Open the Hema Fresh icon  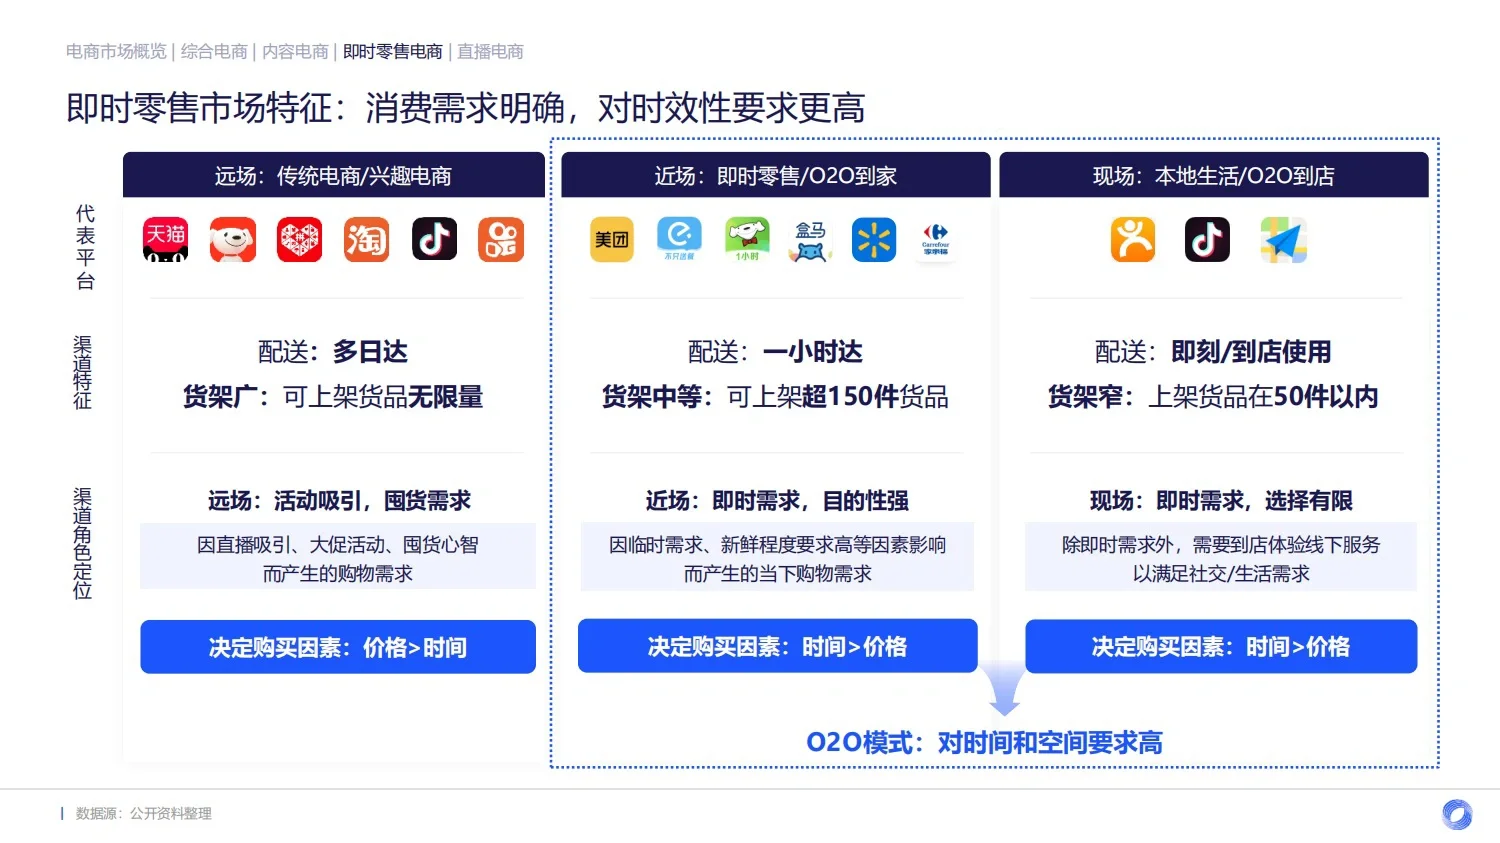(810, 240)
